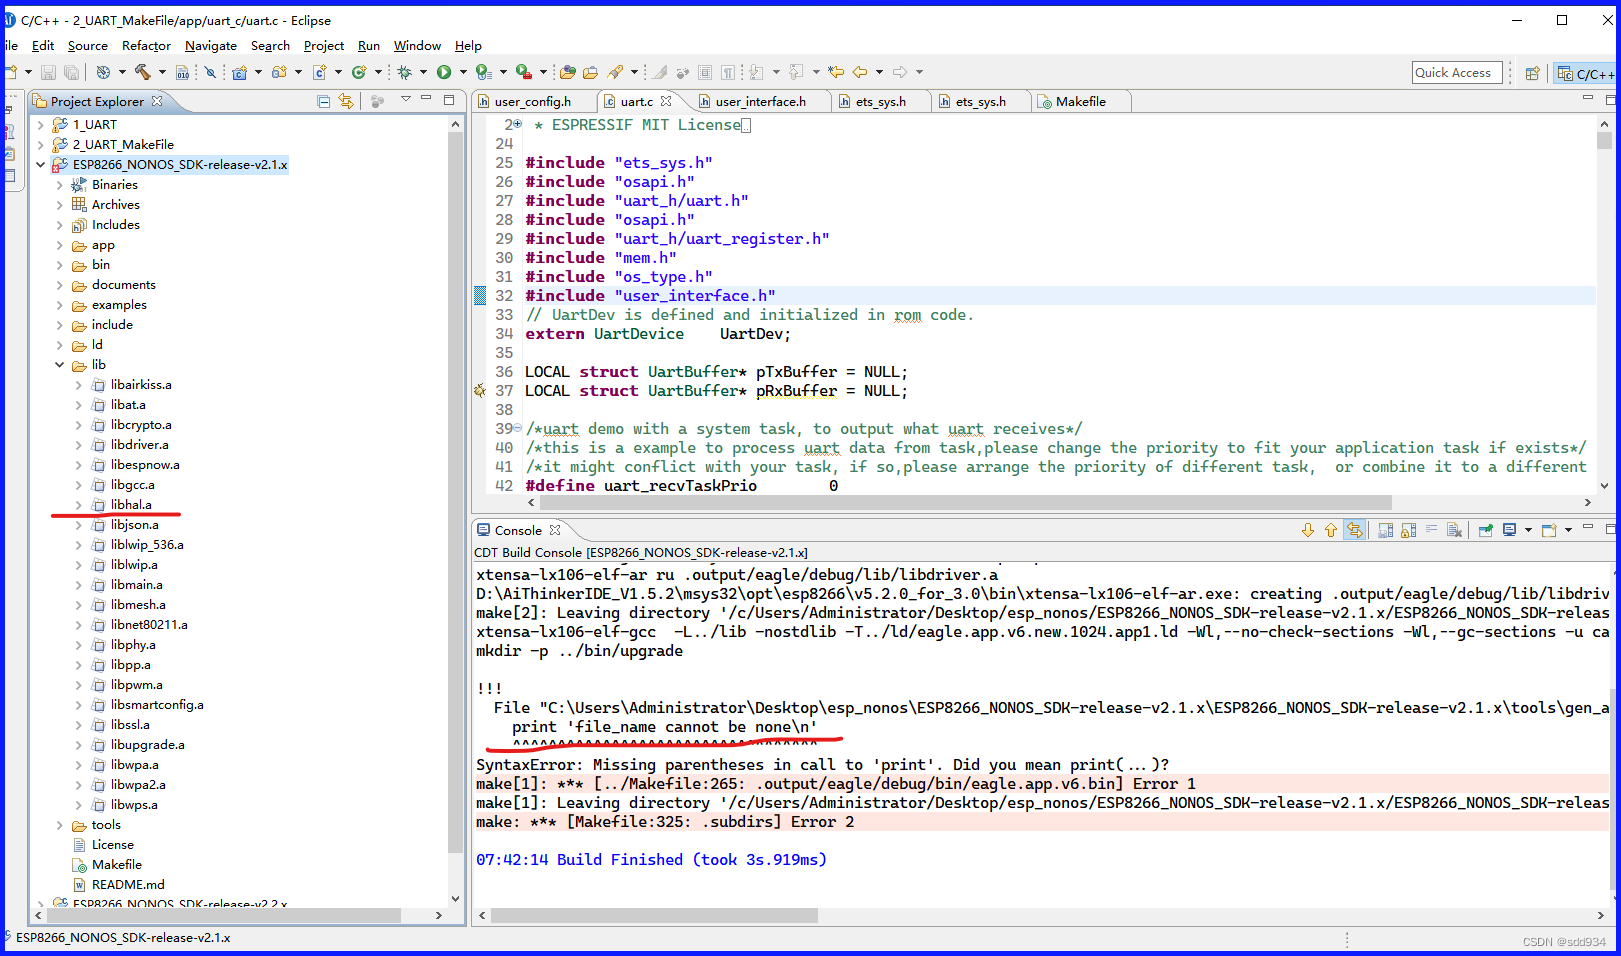Select README.md in project tree
This screenshot has height=956, width=1621.
(127, 885)
